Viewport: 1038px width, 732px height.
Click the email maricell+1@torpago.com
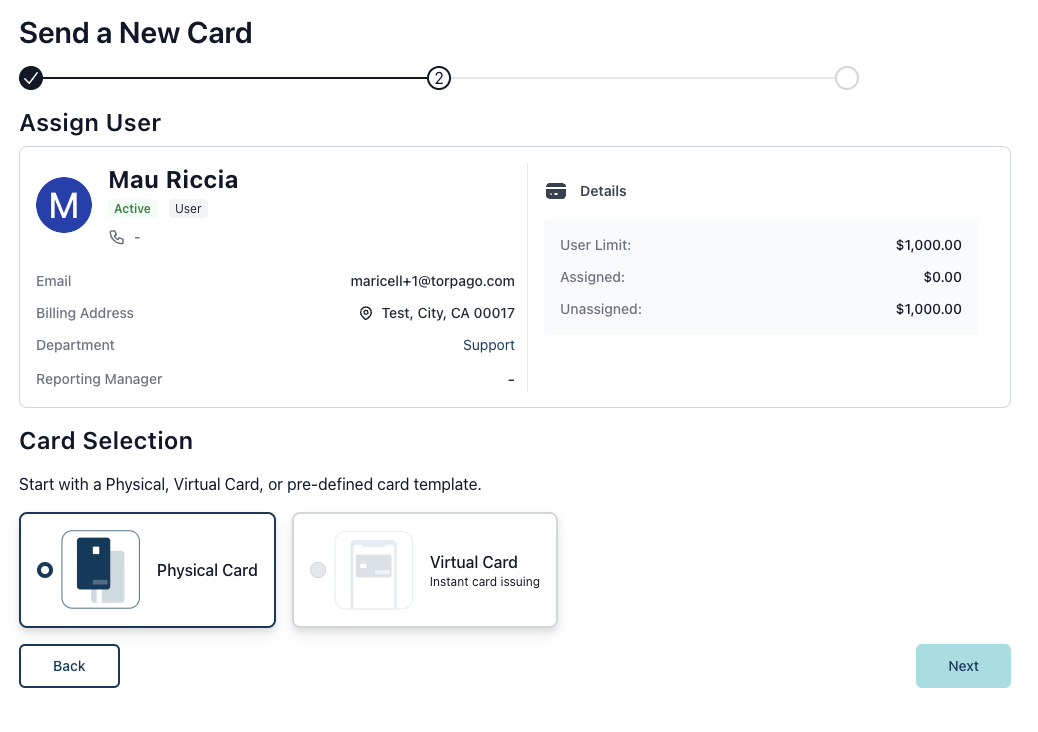432,281
